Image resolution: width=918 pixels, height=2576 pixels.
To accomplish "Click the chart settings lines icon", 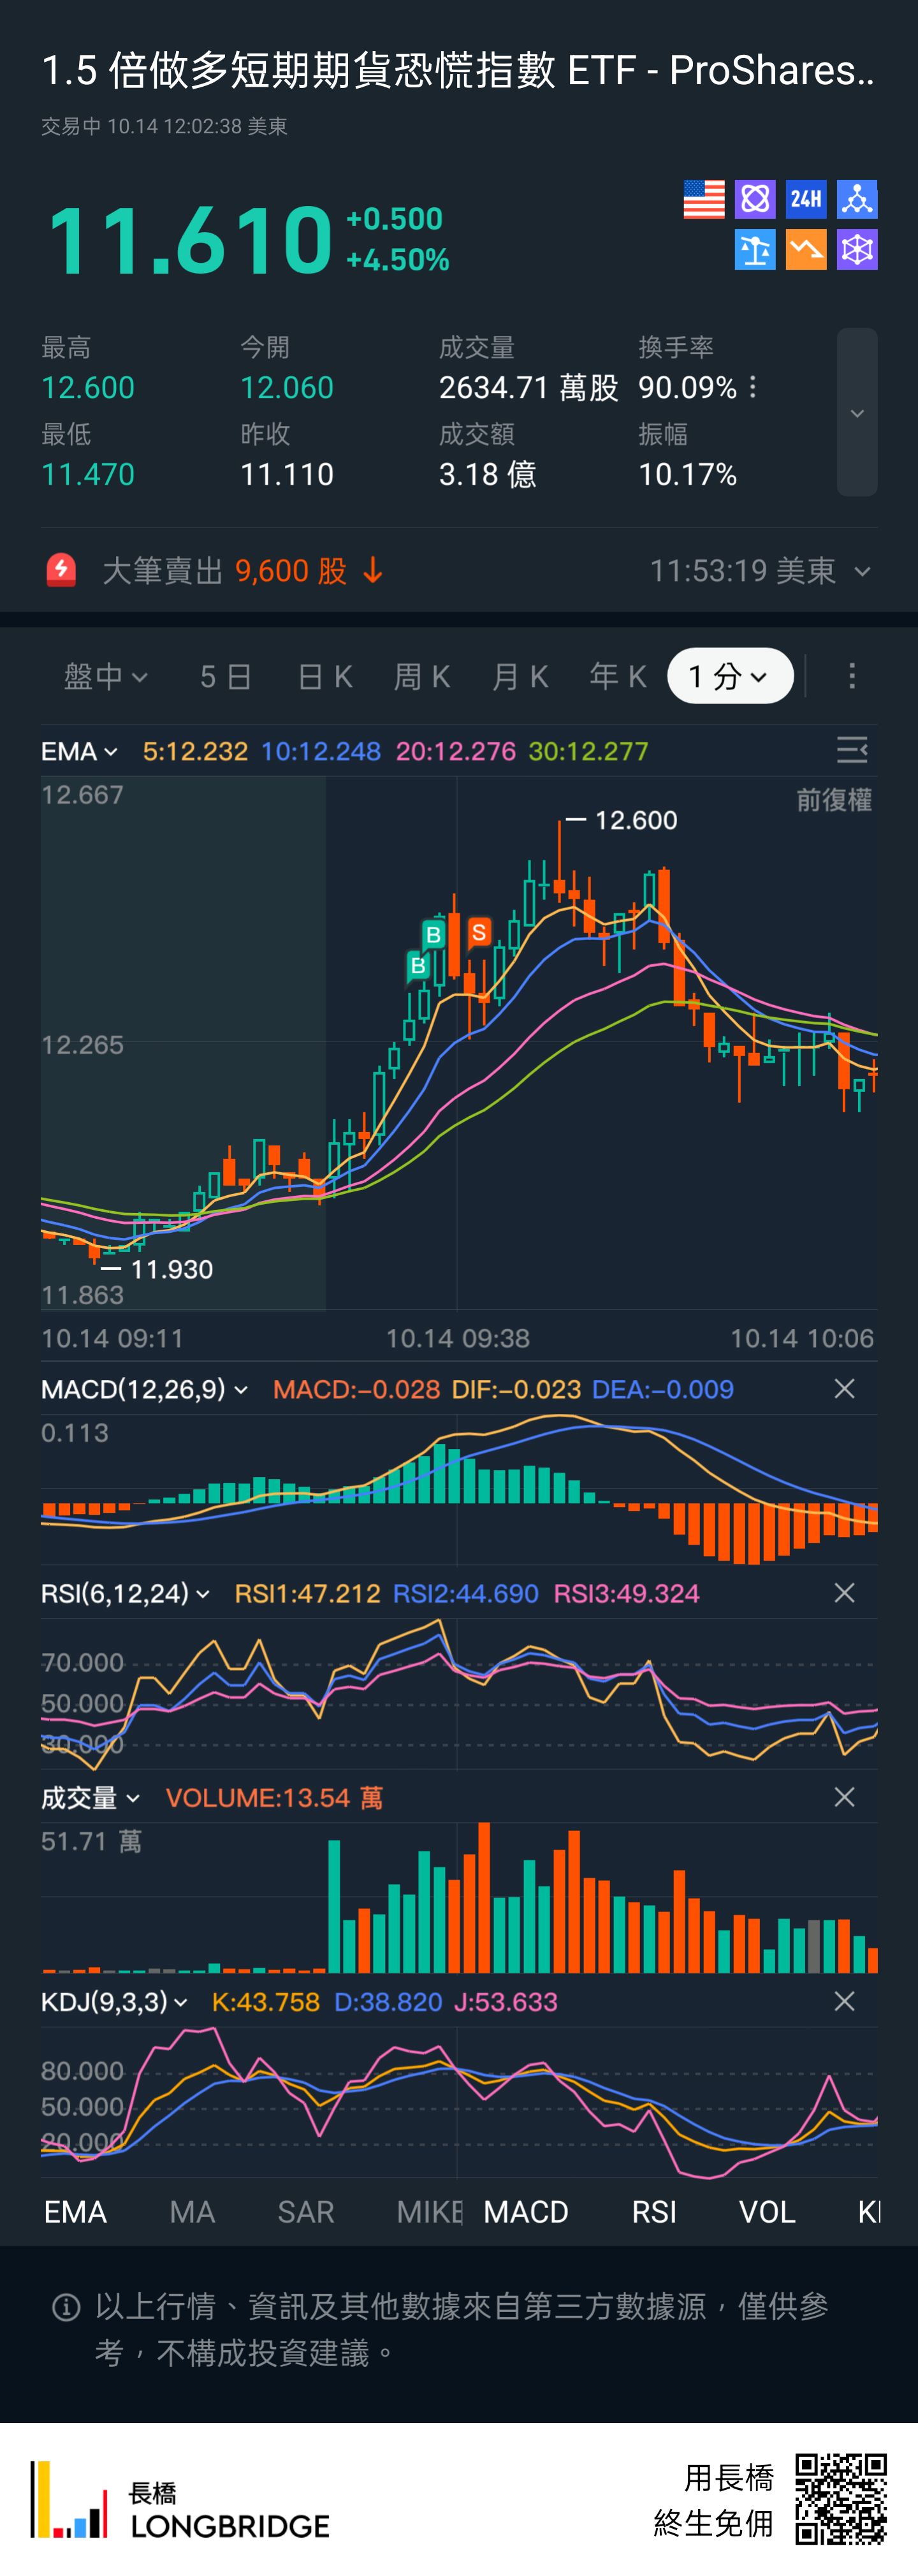I will 852,750.
